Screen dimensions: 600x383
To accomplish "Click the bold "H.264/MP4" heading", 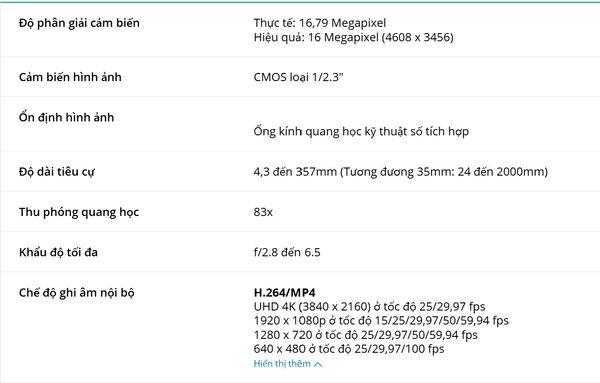I will [285, 293].
